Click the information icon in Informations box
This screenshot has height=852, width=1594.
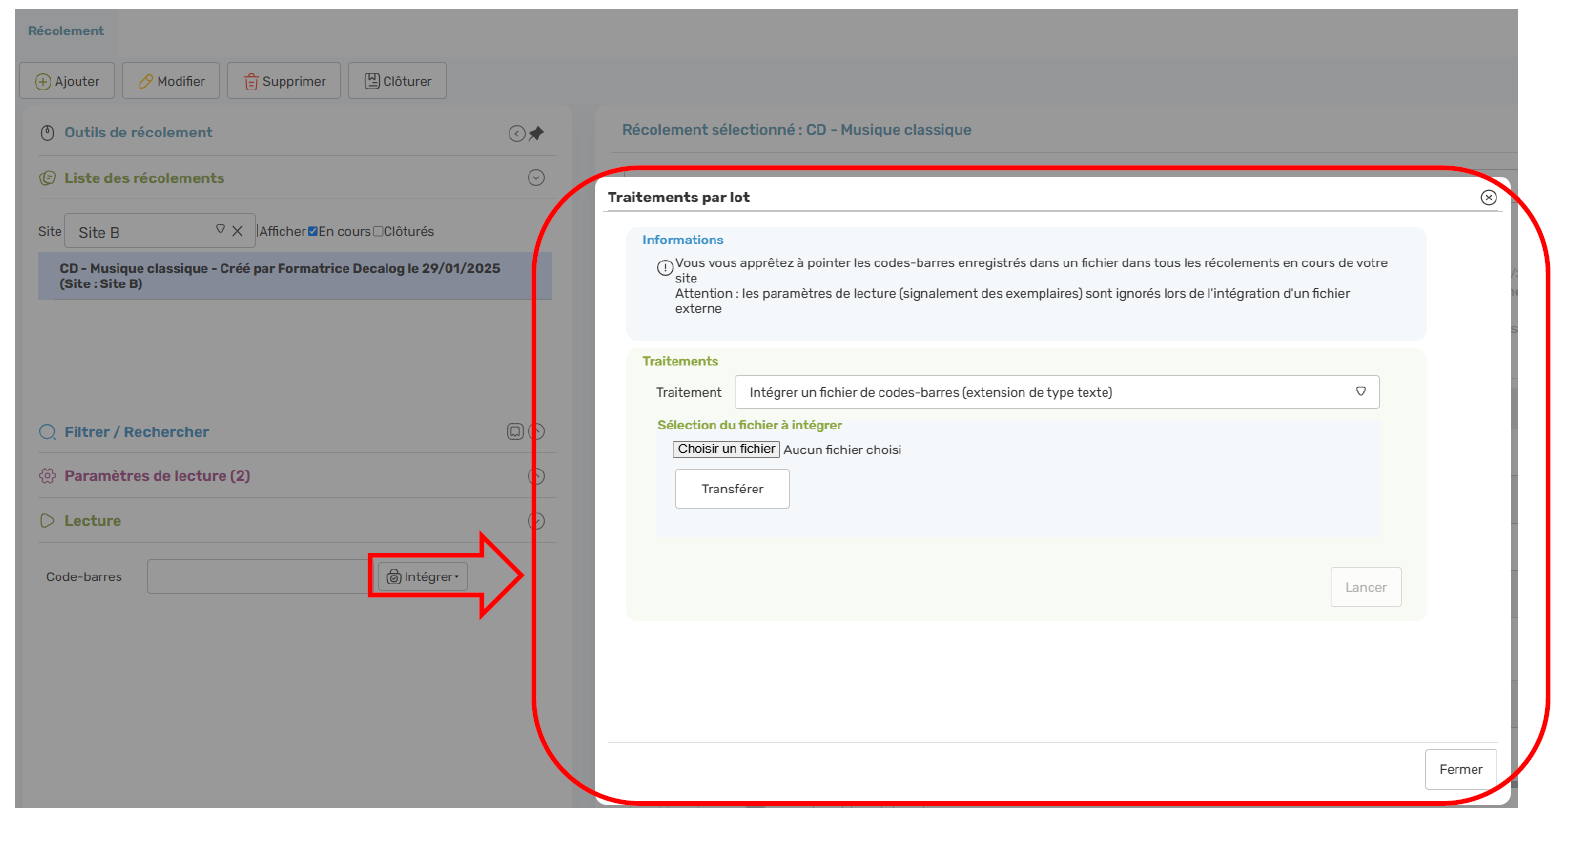click(x=665, y=268)
